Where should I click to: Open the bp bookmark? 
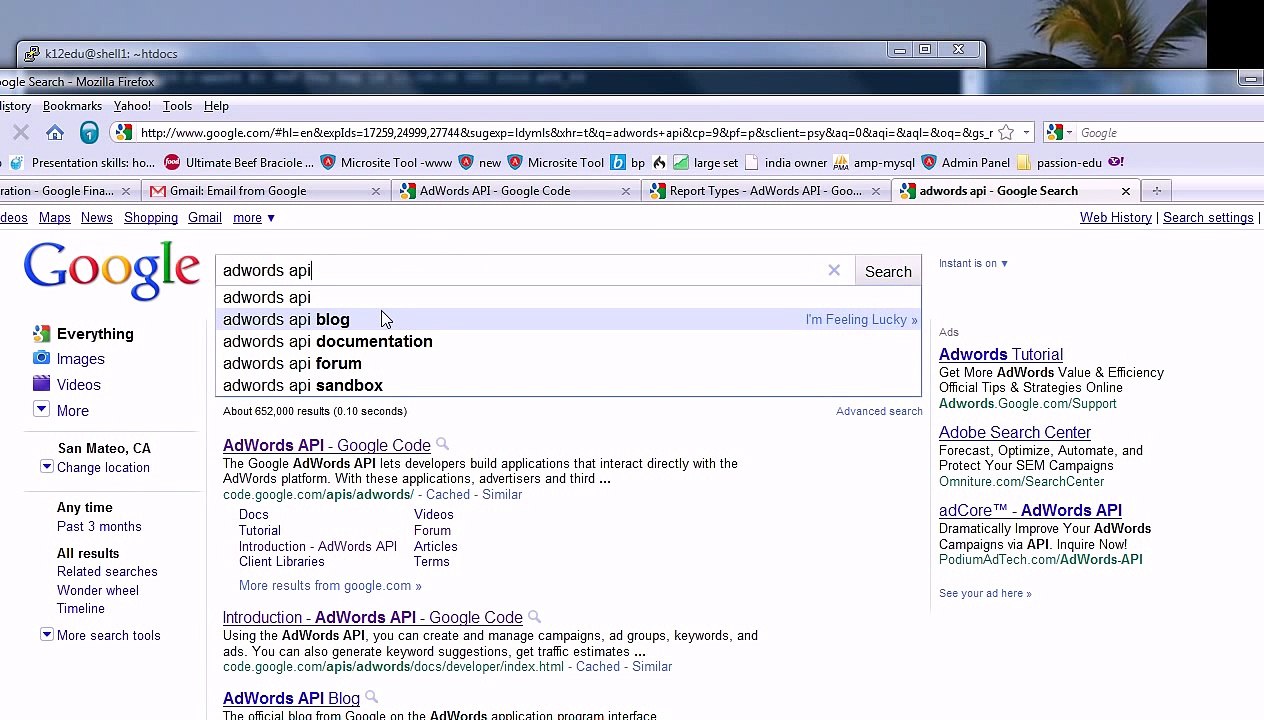pos(629,162)
